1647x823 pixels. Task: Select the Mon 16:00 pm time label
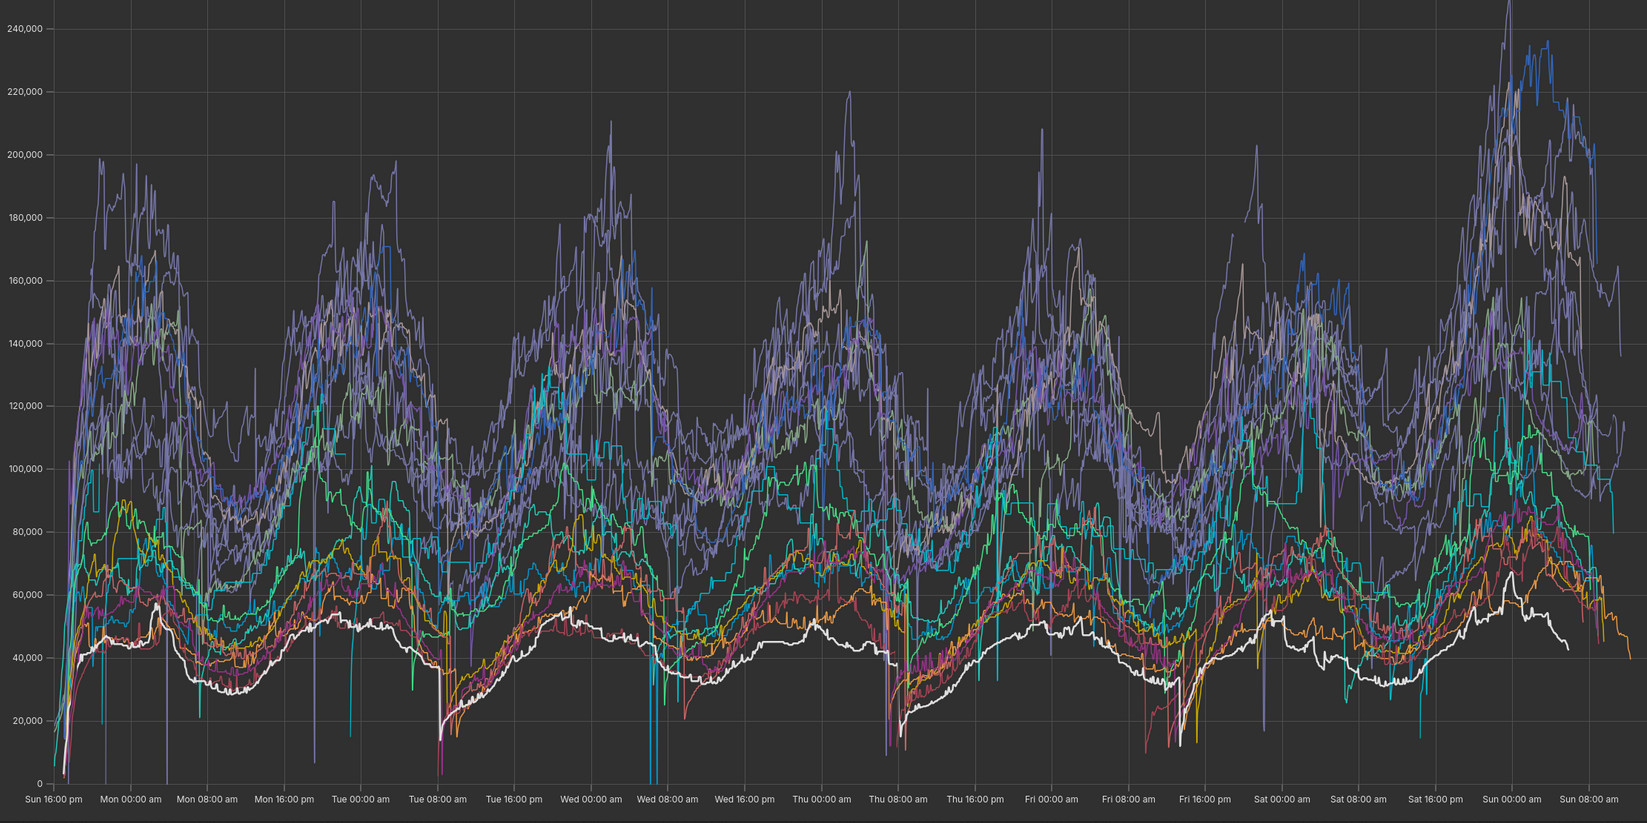click(284, 799)
